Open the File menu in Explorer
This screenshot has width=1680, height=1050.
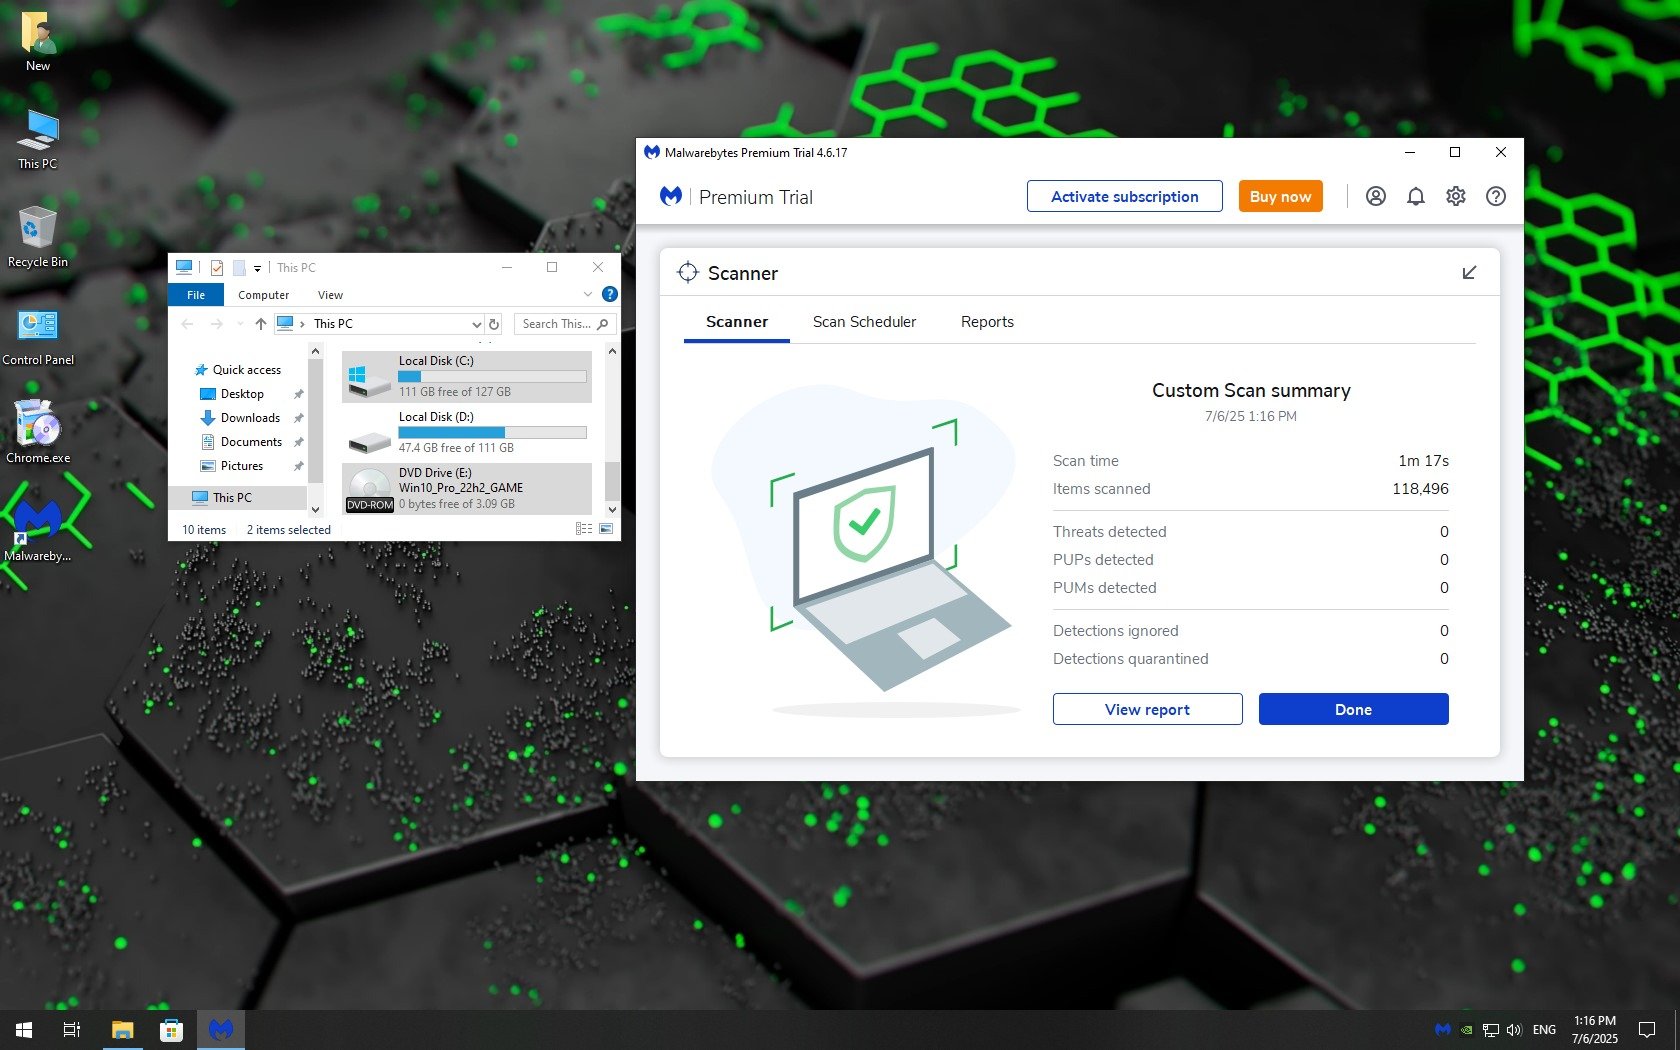click(x=196, y=295)
